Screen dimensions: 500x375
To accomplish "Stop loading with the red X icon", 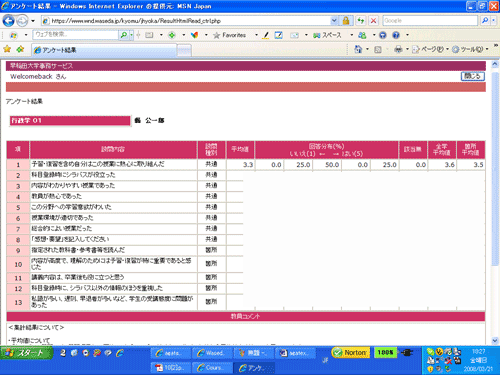I will (373, 21).
